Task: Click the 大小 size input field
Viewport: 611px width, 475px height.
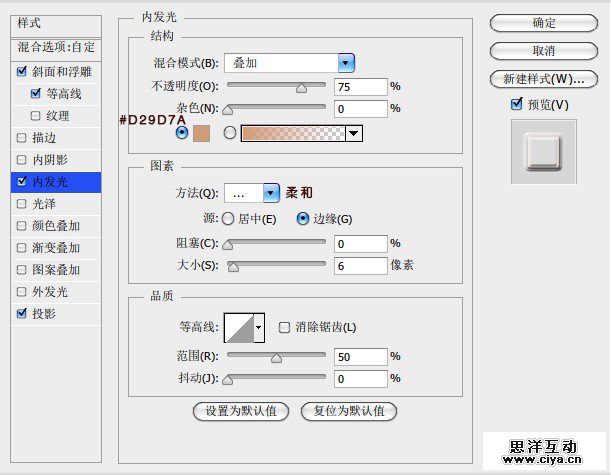Action: point(360,266)
